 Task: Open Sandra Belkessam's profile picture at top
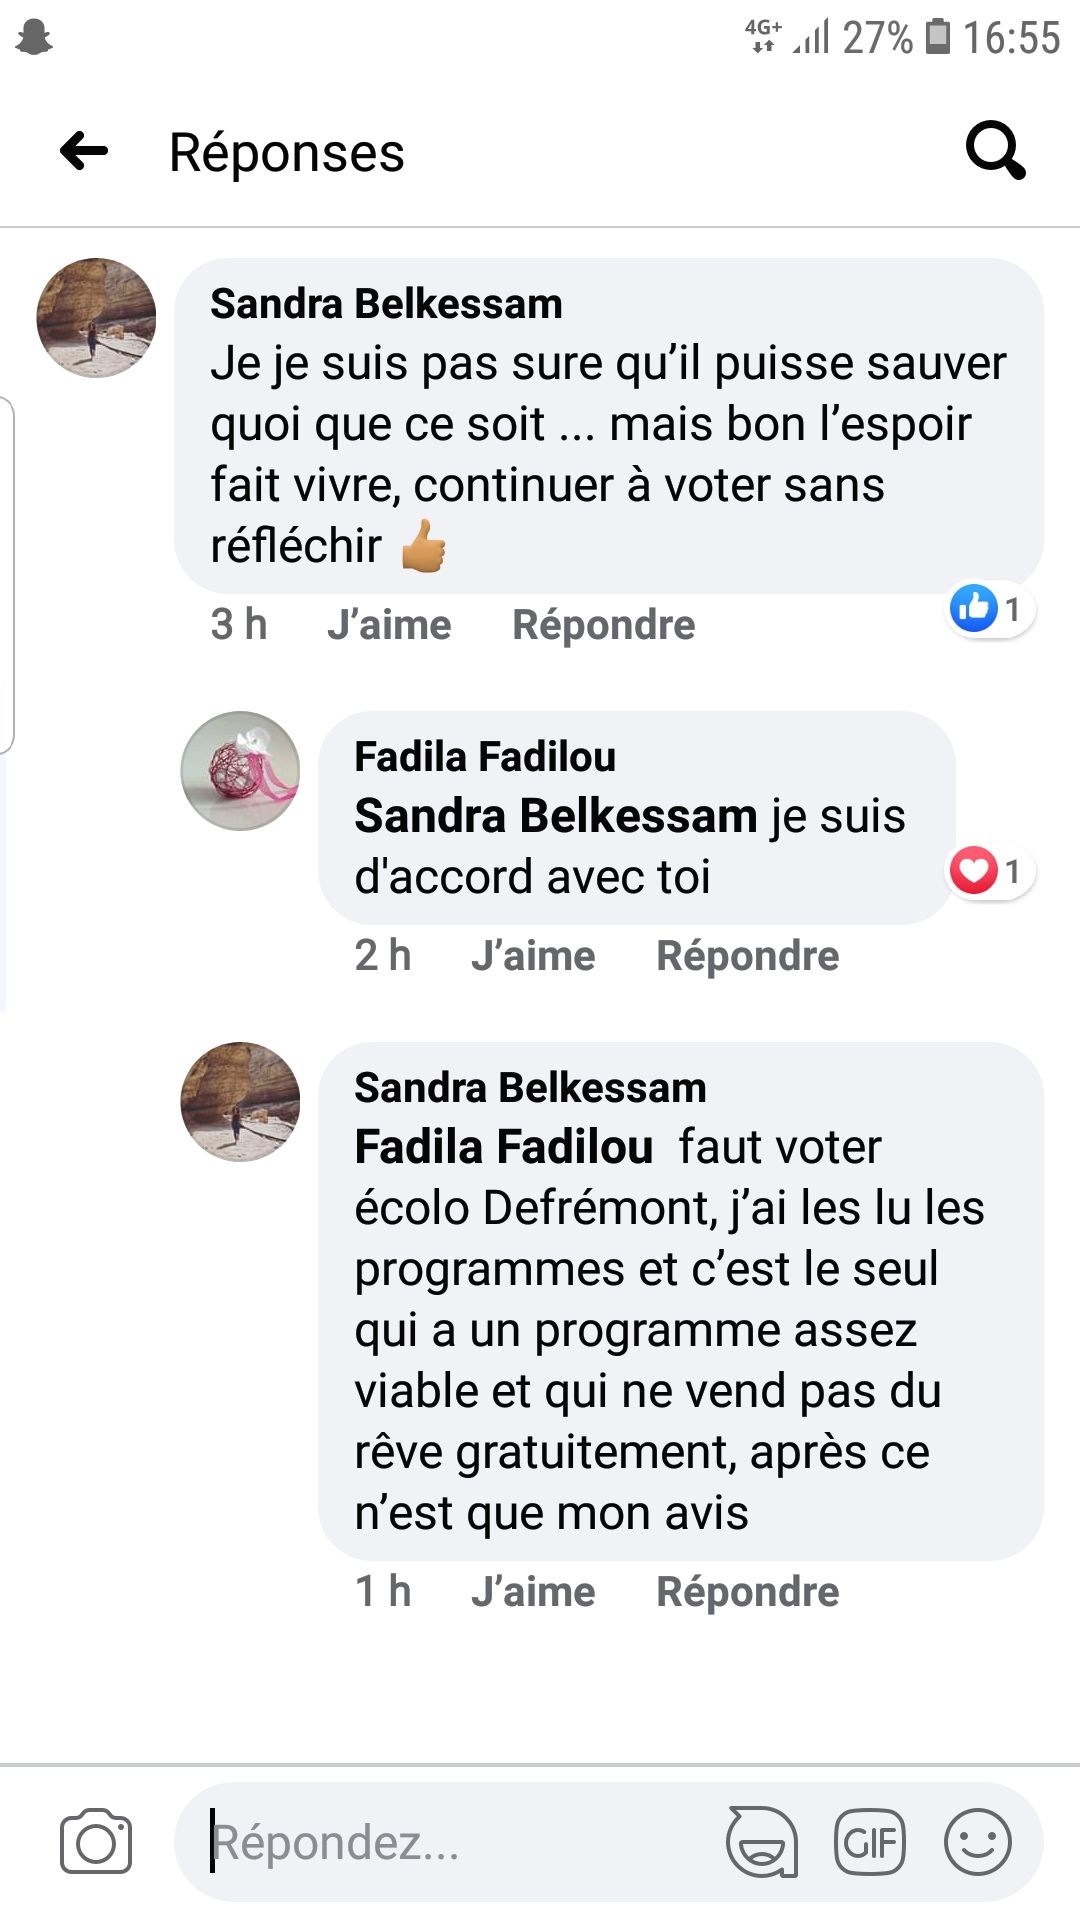coord(96,318)
